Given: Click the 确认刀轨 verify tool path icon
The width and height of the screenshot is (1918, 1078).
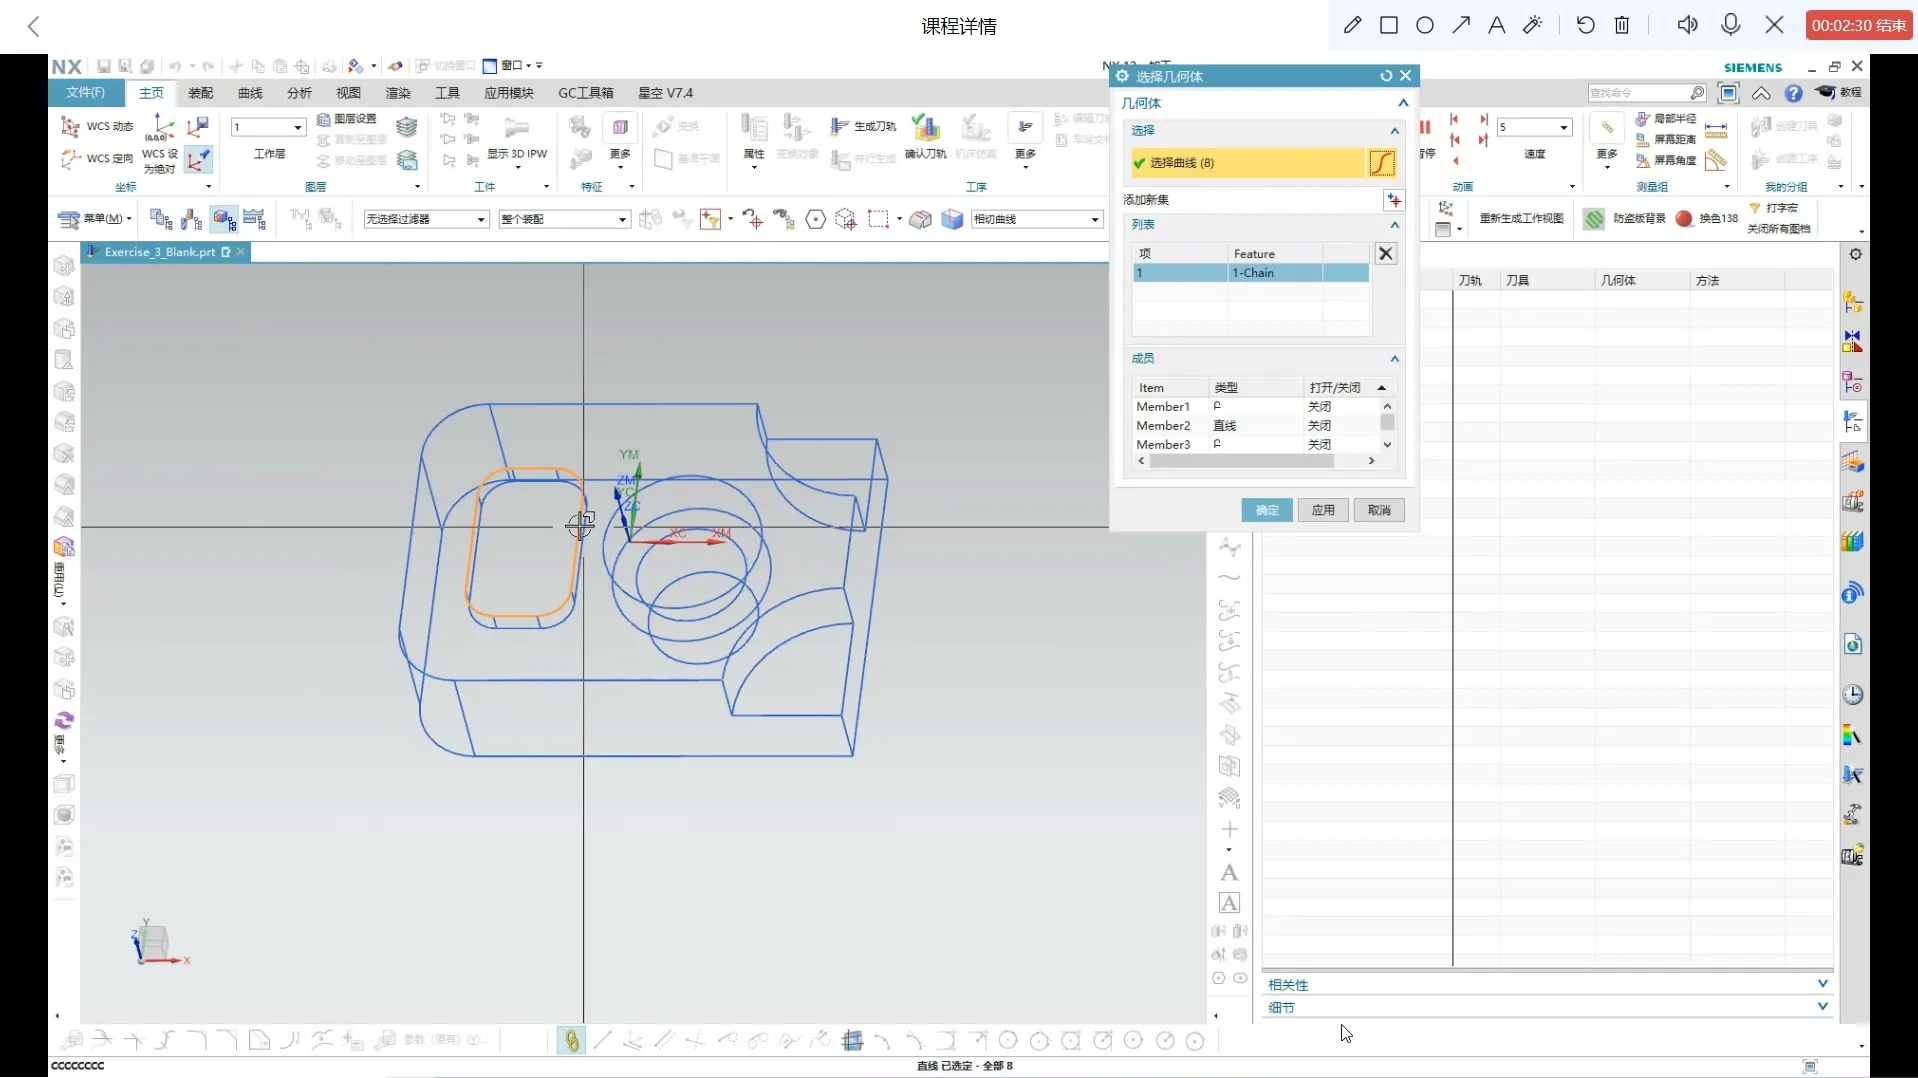Looking at the screenshot, I should [925, 128].
